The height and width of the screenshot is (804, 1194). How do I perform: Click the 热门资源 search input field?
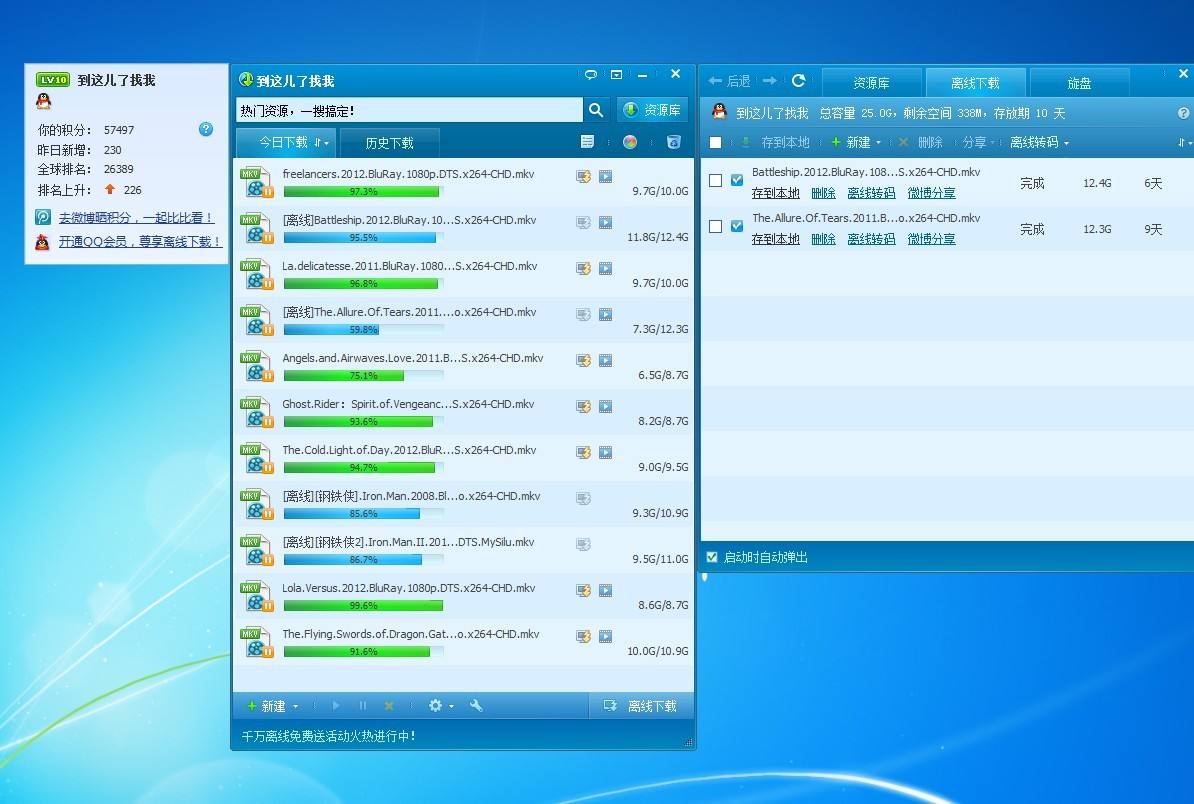pyautogui.click(x=409, y=110)
